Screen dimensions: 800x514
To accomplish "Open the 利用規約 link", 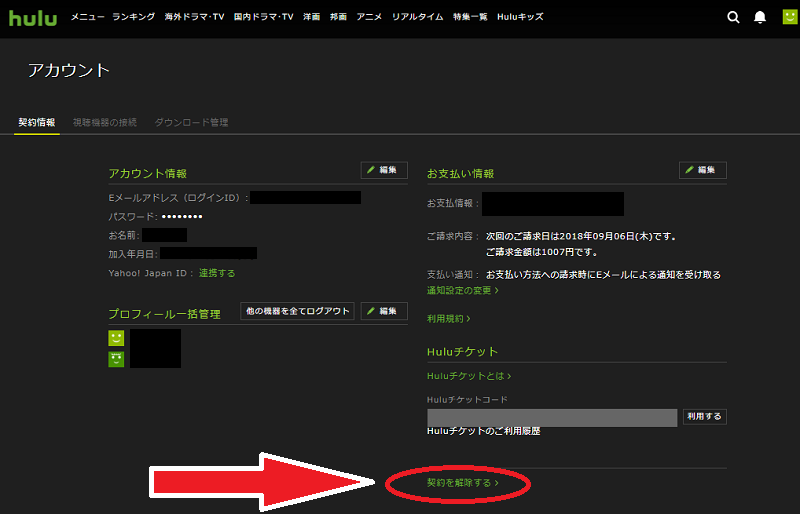I will pos(448,319).
